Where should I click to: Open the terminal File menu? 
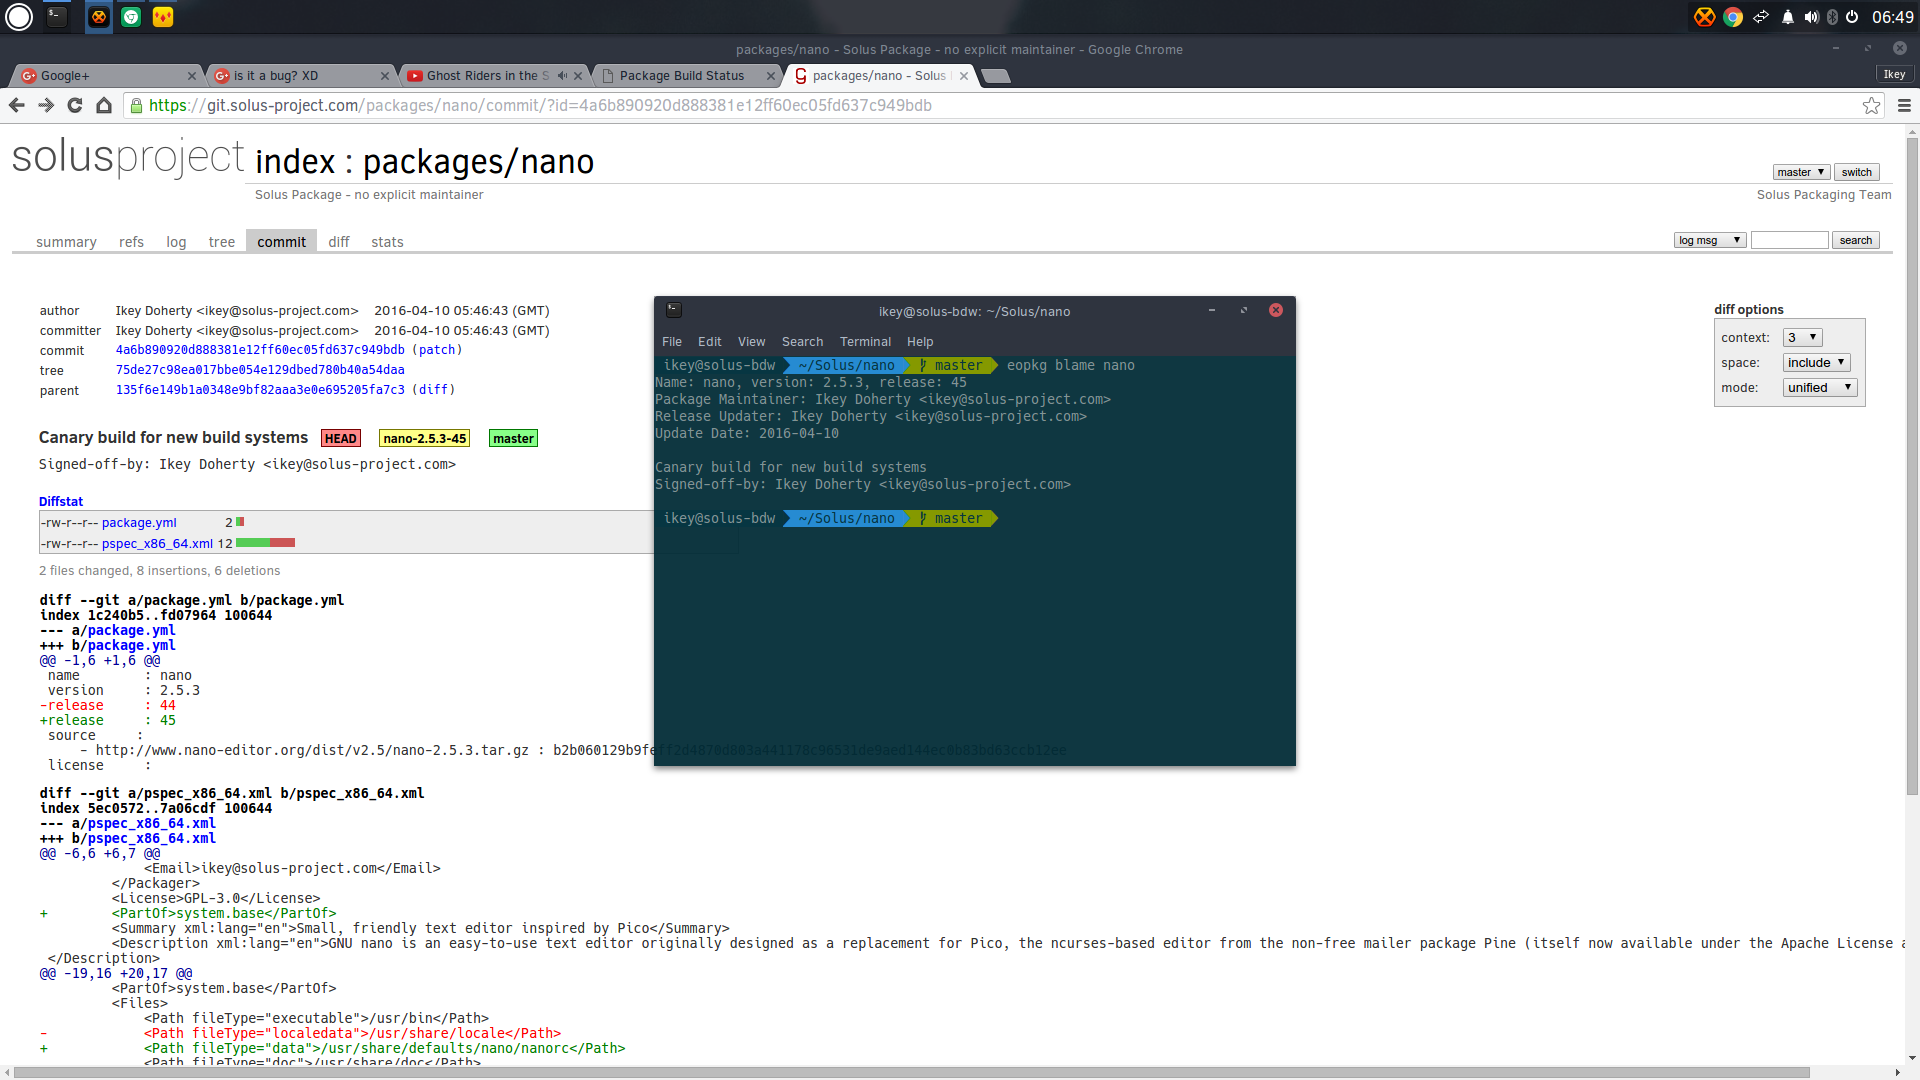tap(672, 342)
